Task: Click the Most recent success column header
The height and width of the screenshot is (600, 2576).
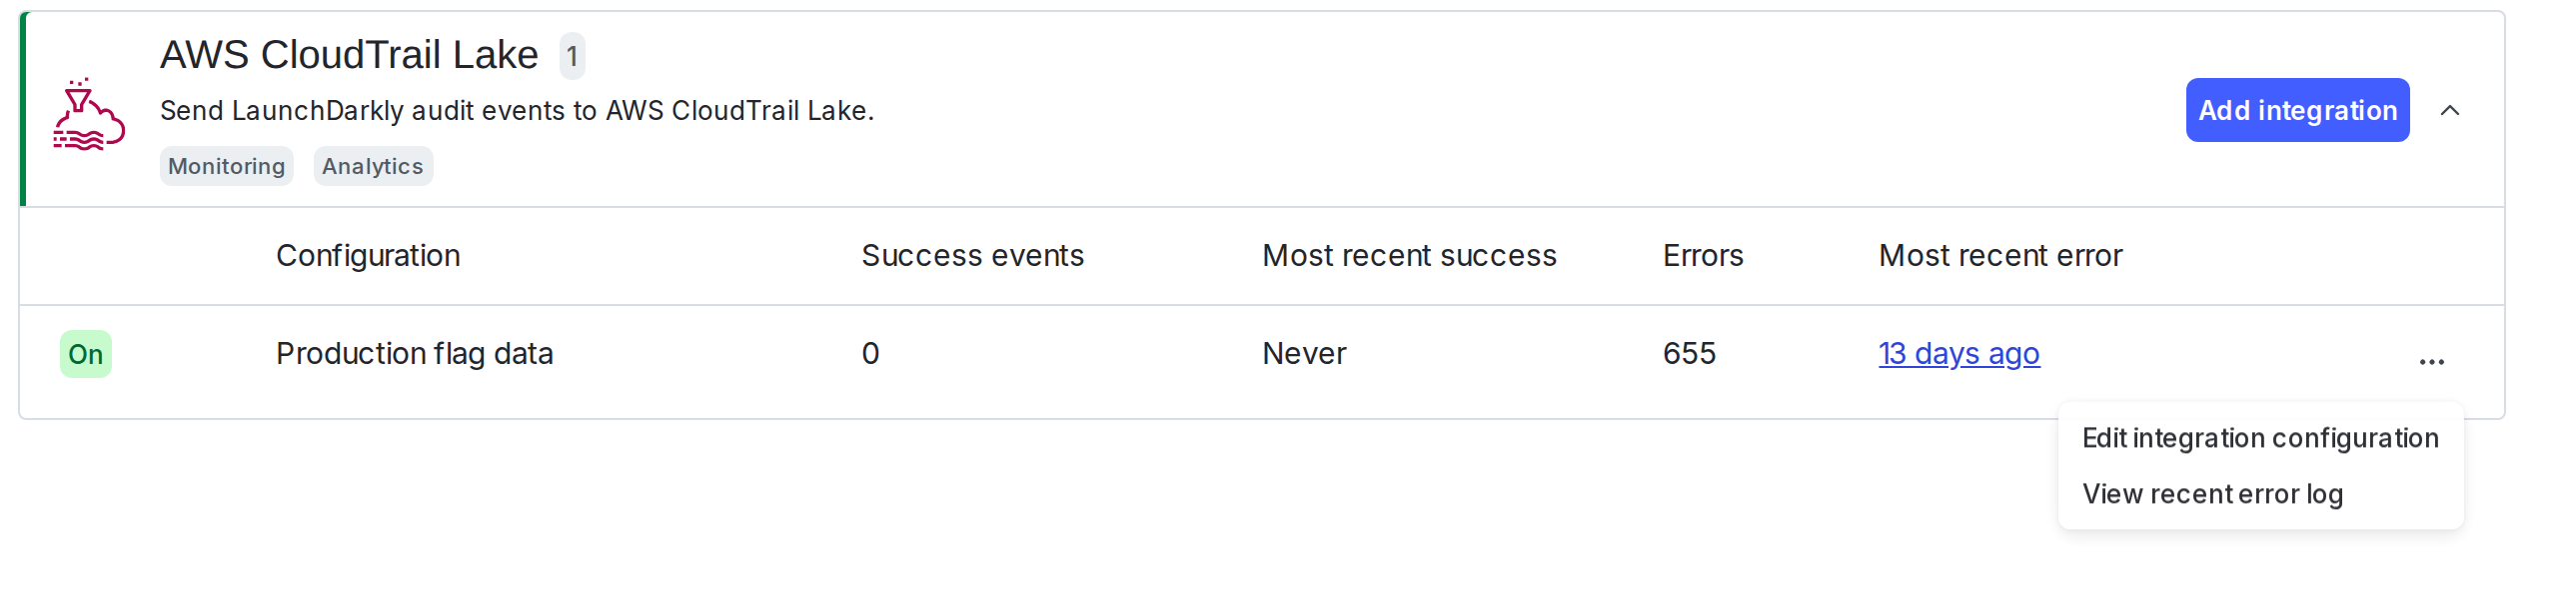Action: pyautogui.click(x=1409, y=256)
